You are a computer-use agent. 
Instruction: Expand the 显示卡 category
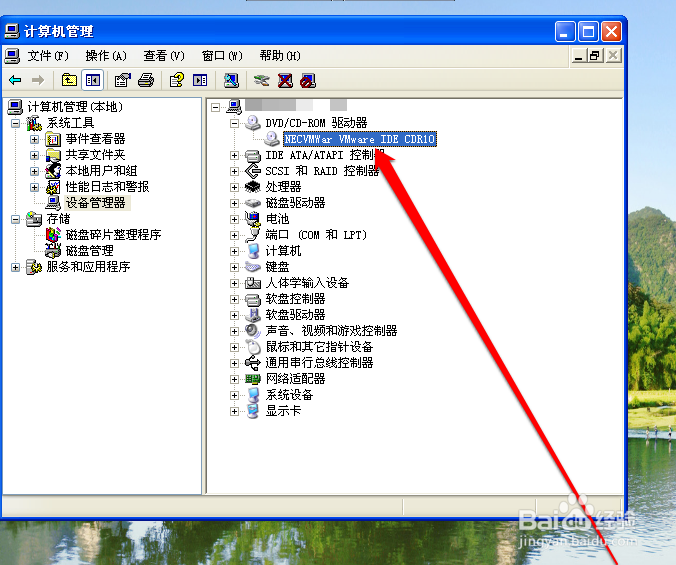tap(234, 411)
